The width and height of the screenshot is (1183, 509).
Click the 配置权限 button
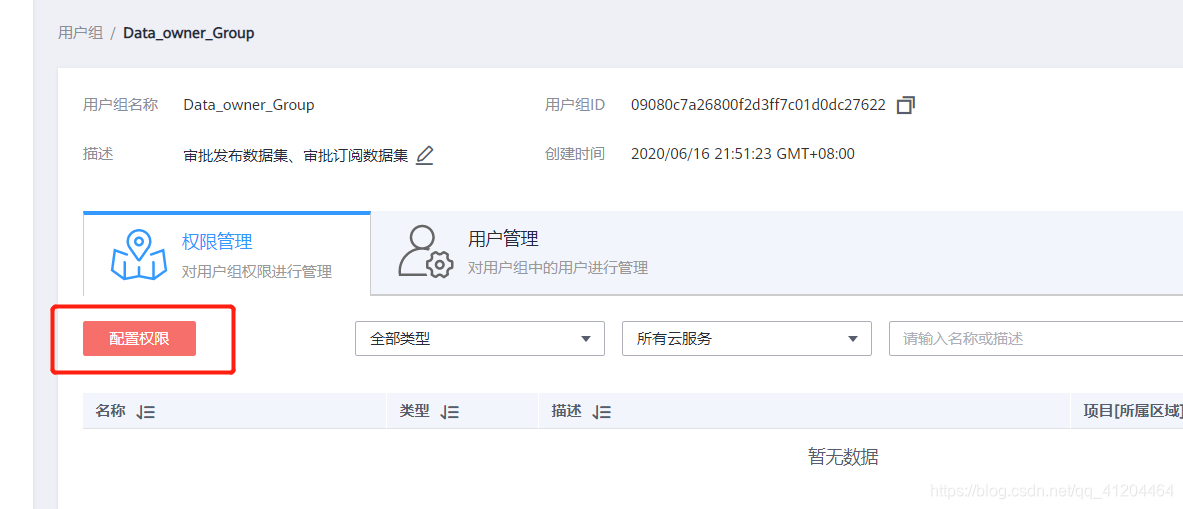coord(140,339)
